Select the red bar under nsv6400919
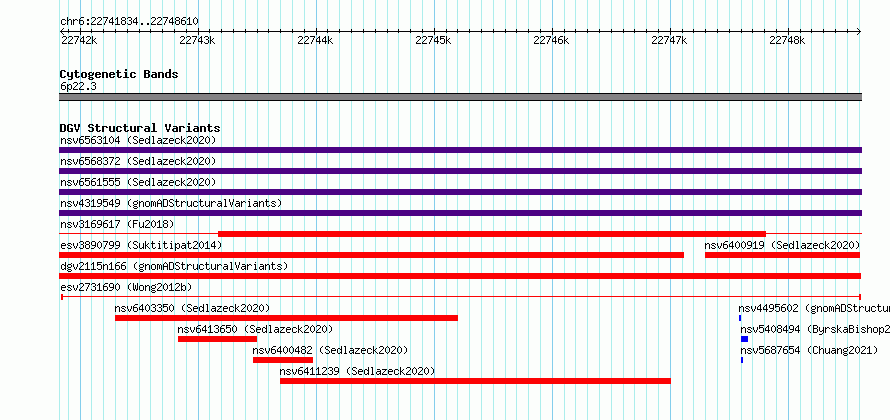The width and height of the screenshot is (890, 420). coord(783,255)
